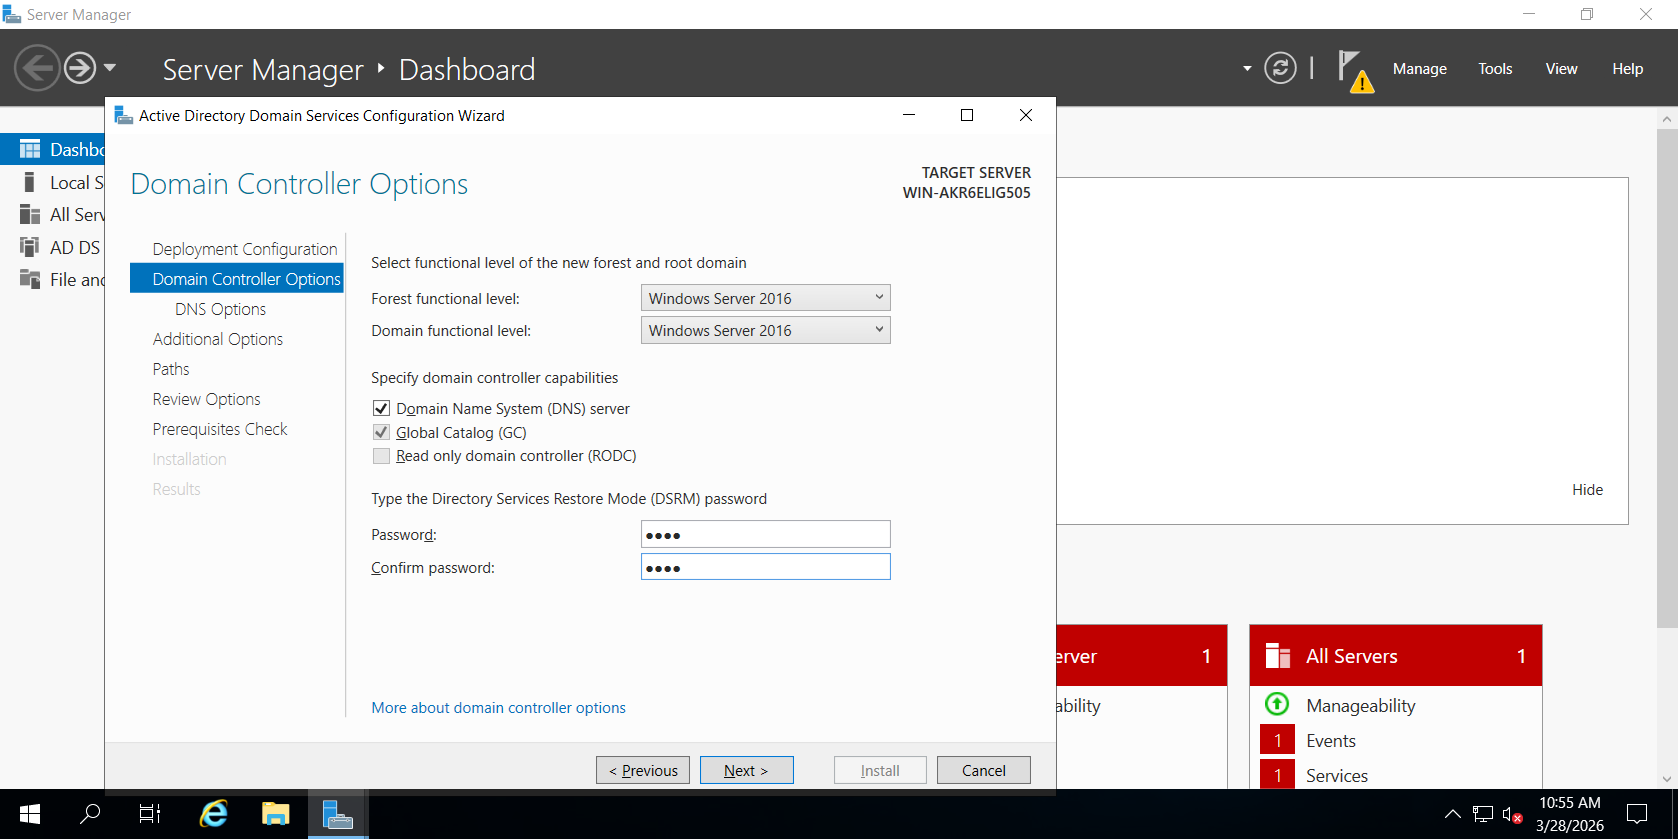Click the Next button in wizard
Image resolution: width=1678 pixels, height=839 pixels.
pos(746,770)
